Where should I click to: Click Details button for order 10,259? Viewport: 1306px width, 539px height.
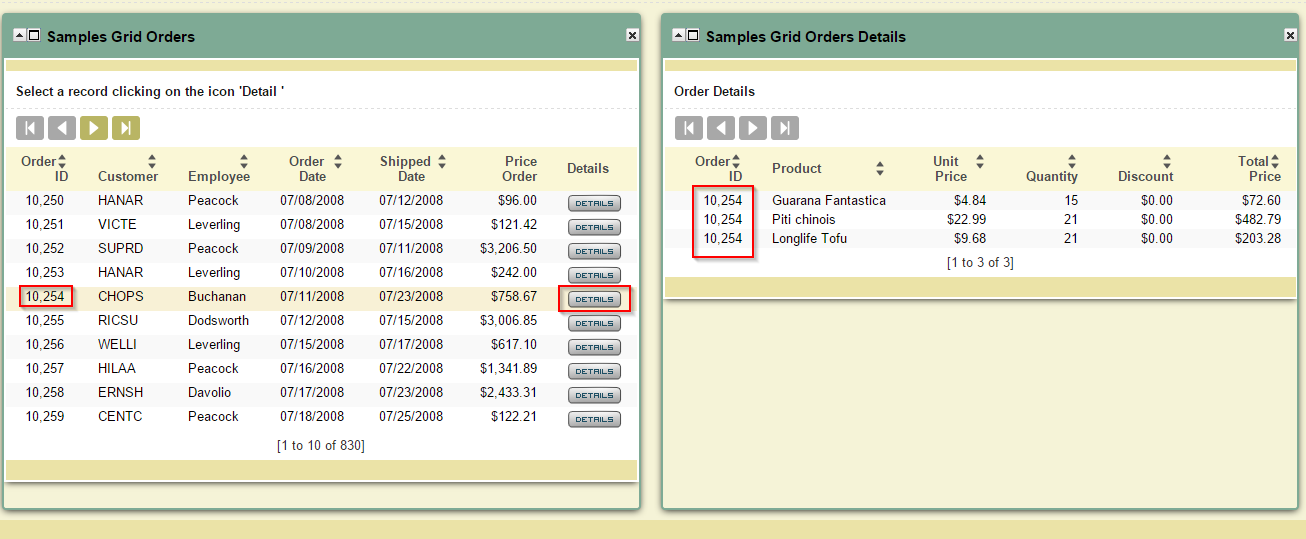coord(594,419)
